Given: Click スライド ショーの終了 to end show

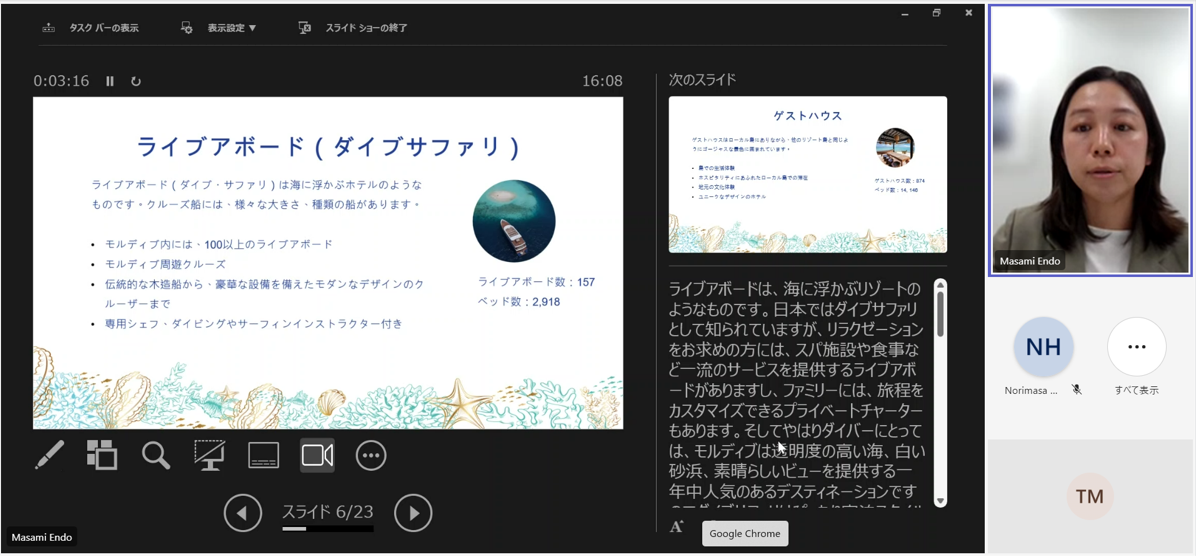Looking at the screenshot, I should pos(353,28).
